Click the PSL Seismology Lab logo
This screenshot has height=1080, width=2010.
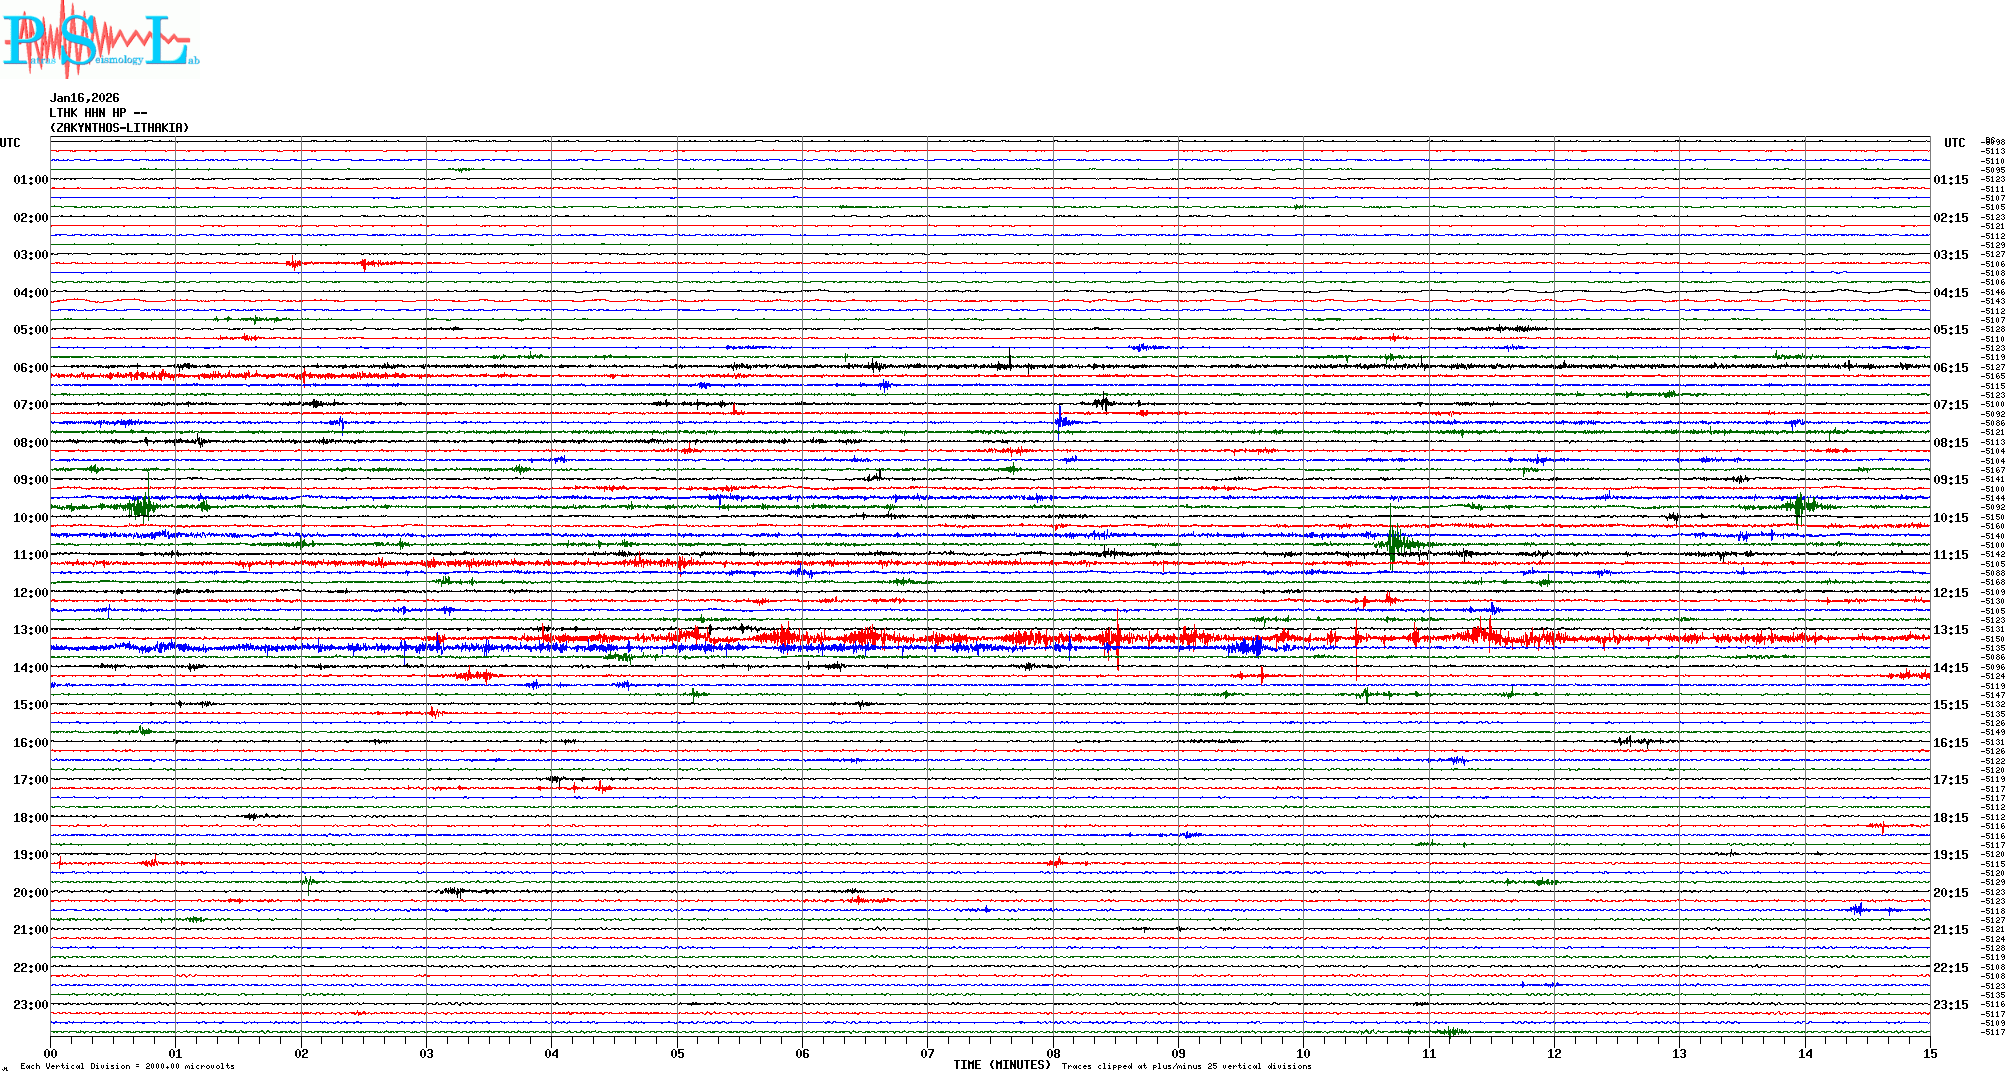point(100,40)
